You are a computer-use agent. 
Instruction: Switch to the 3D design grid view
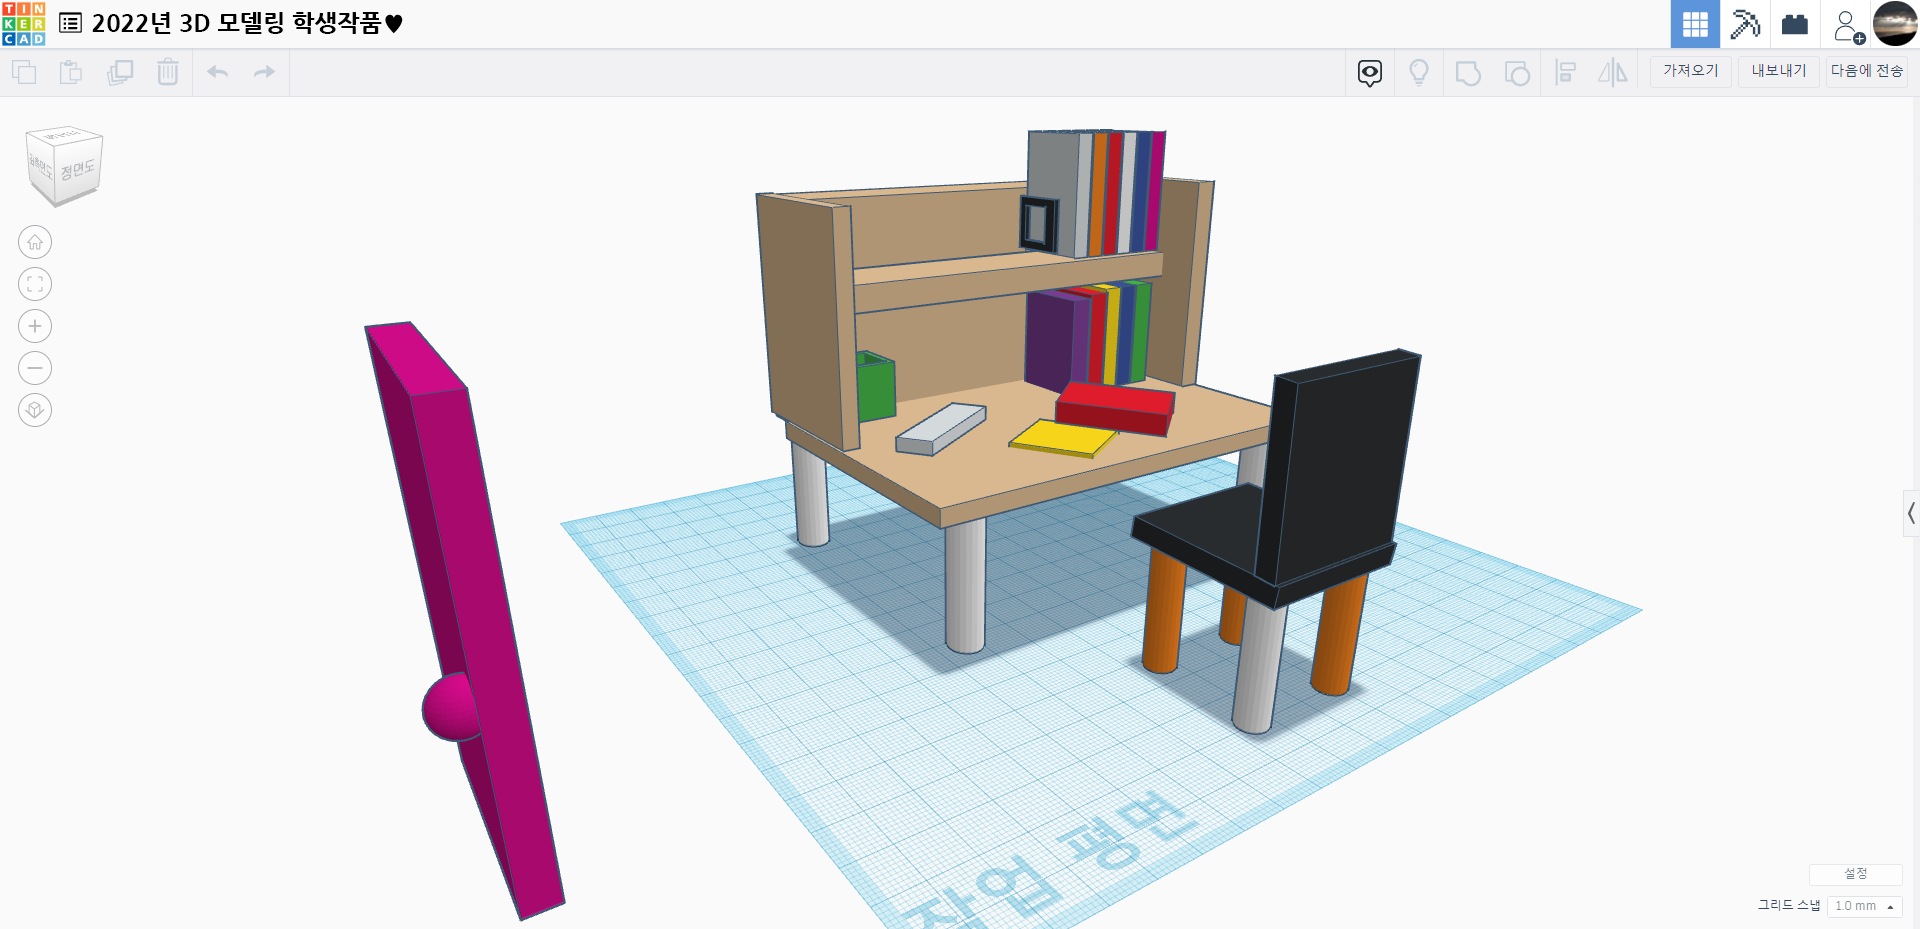(1695, 24)
